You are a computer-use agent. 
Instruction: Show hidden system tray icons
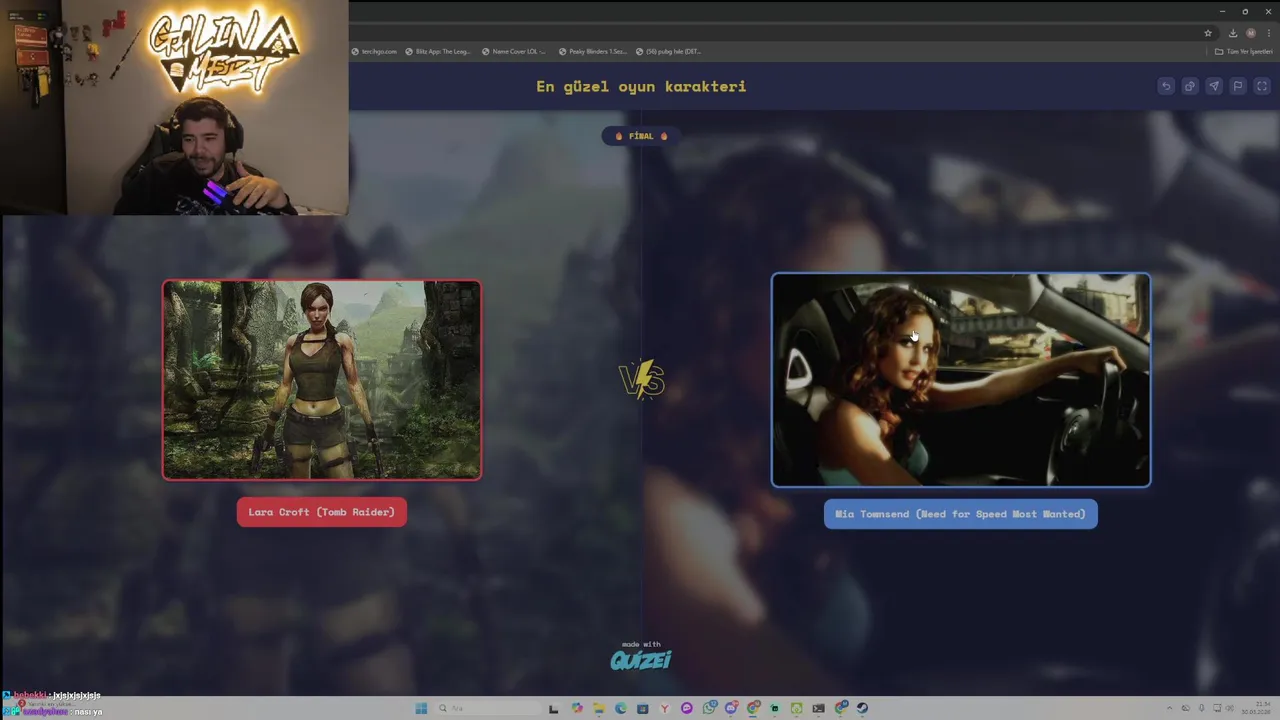click(x=1170, y=708)
